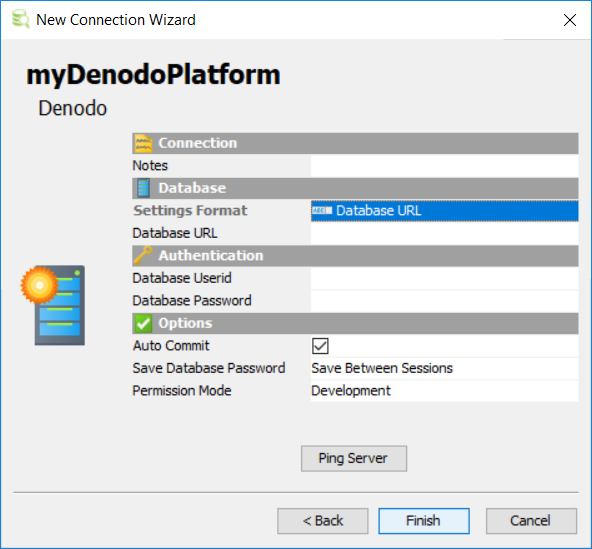This screenshot has width=592, height=549.
Task: Cancel the New Connection Wizard
Action: [x=531, y=521]
